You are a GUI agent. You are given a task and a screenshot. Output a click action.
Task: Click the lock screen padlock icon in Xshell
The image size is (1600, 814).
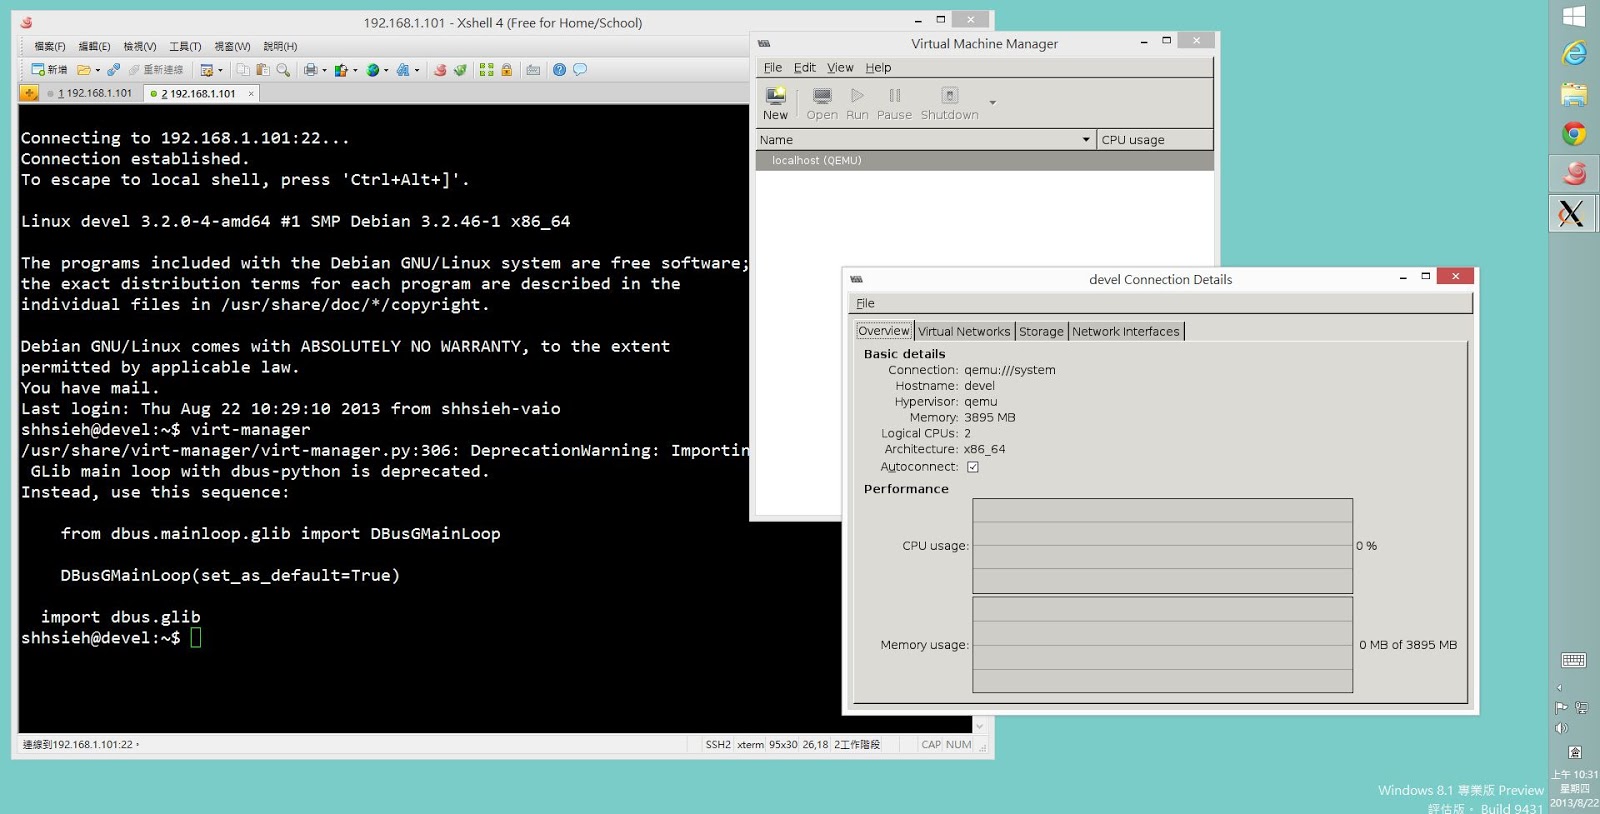pos(507,70)
